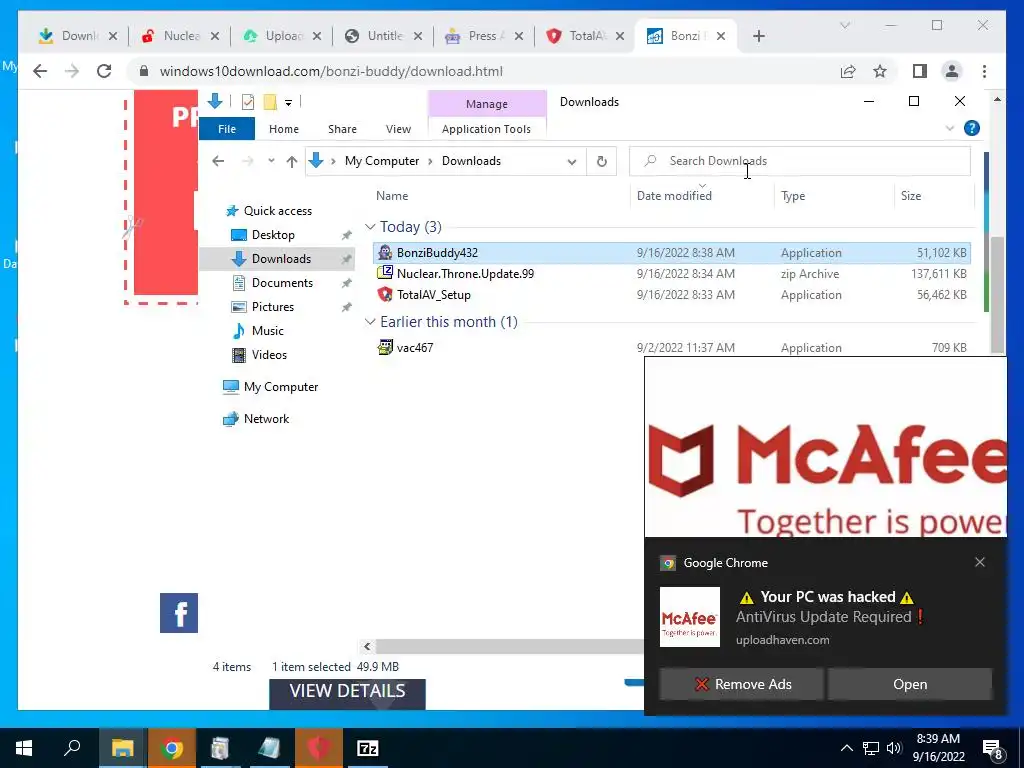Viewport: 1024px width, 768px height.
Task: Reload the Chrome page
Action: pos(104,71)
